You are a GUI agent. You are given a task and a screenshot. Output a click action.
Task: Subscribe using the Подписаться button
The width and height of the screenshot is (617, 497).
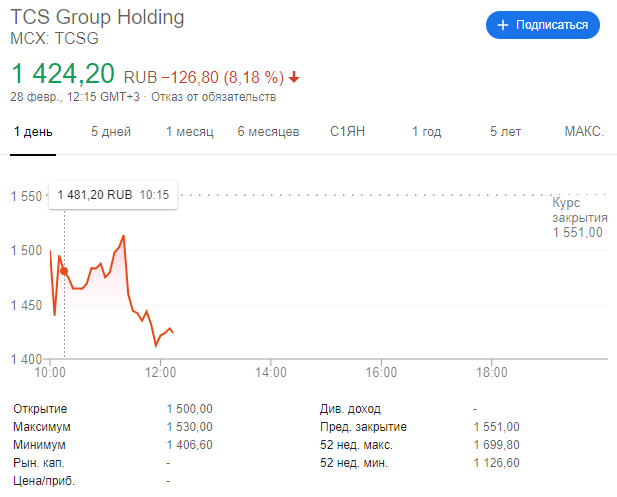(x=543, y=25)
